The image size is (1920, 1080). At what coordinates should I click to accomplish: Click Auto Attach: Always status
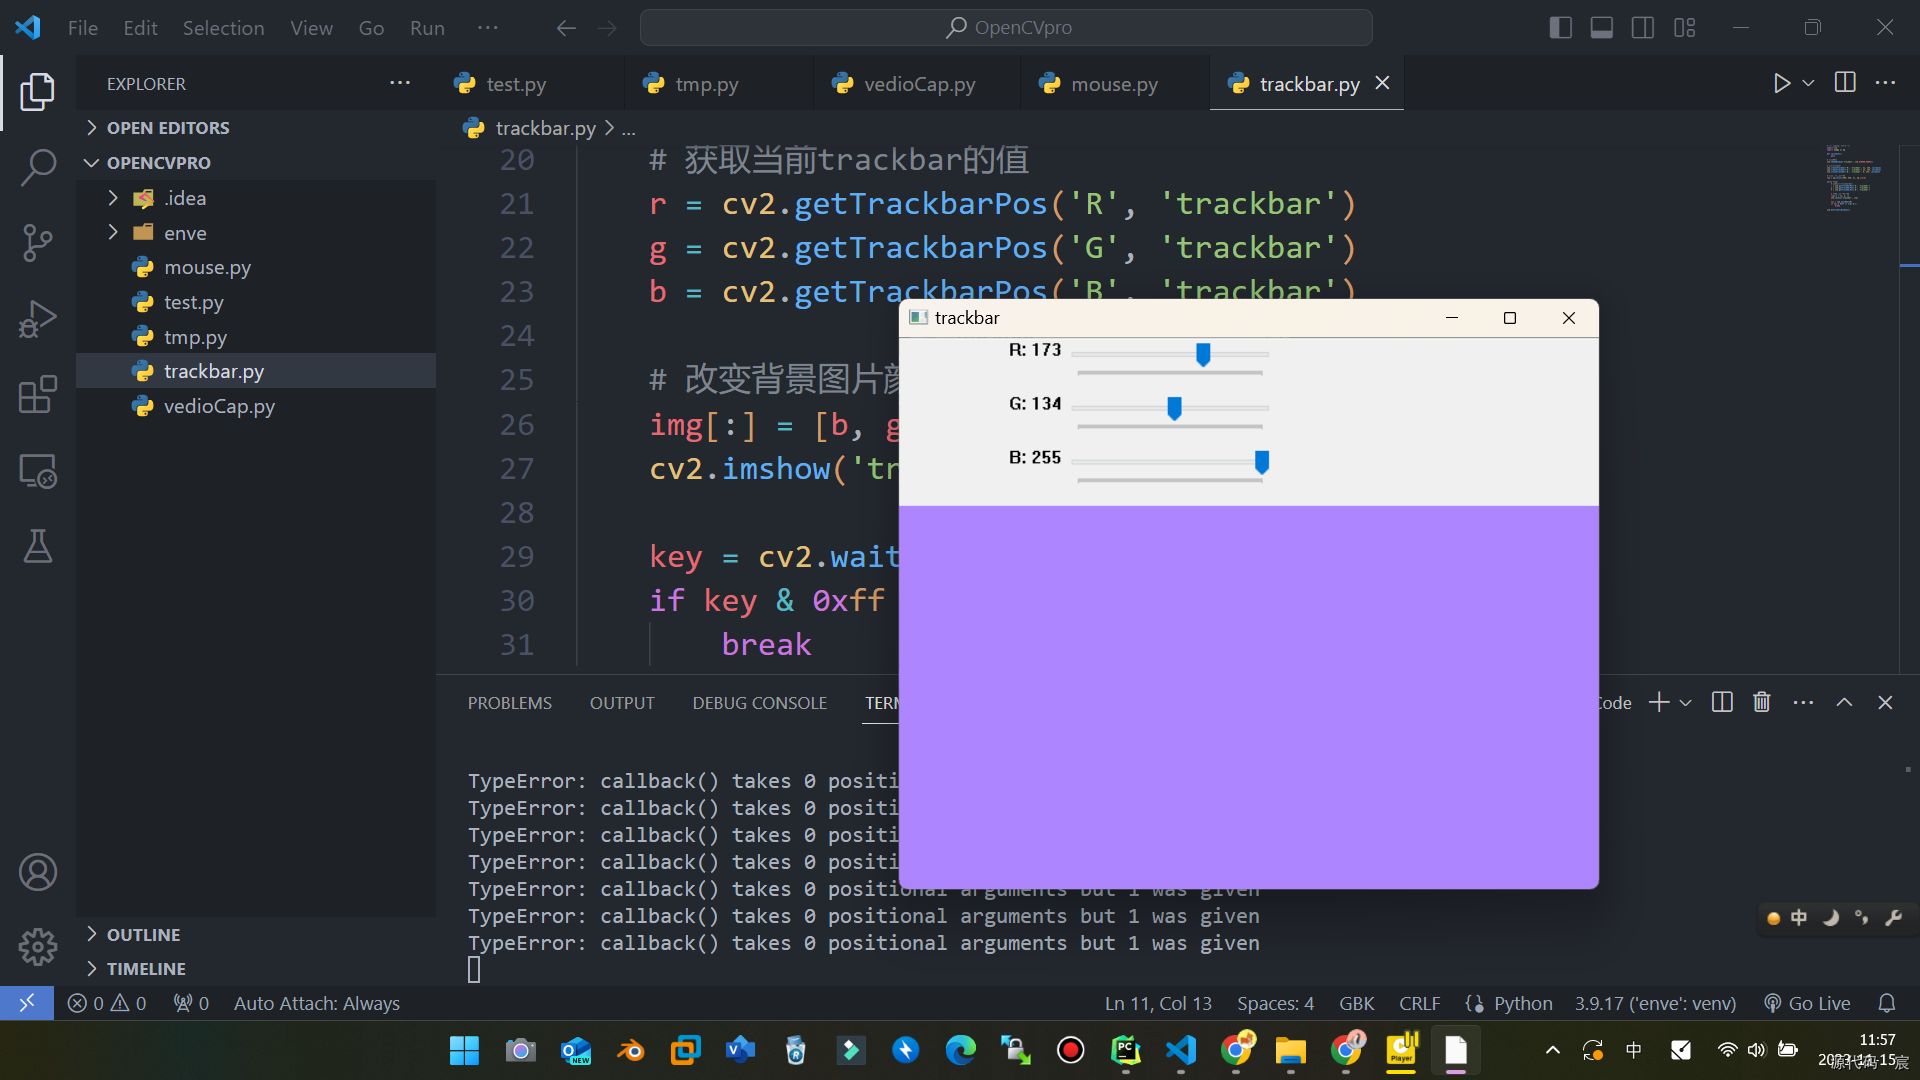click(x=316, y=1003)
